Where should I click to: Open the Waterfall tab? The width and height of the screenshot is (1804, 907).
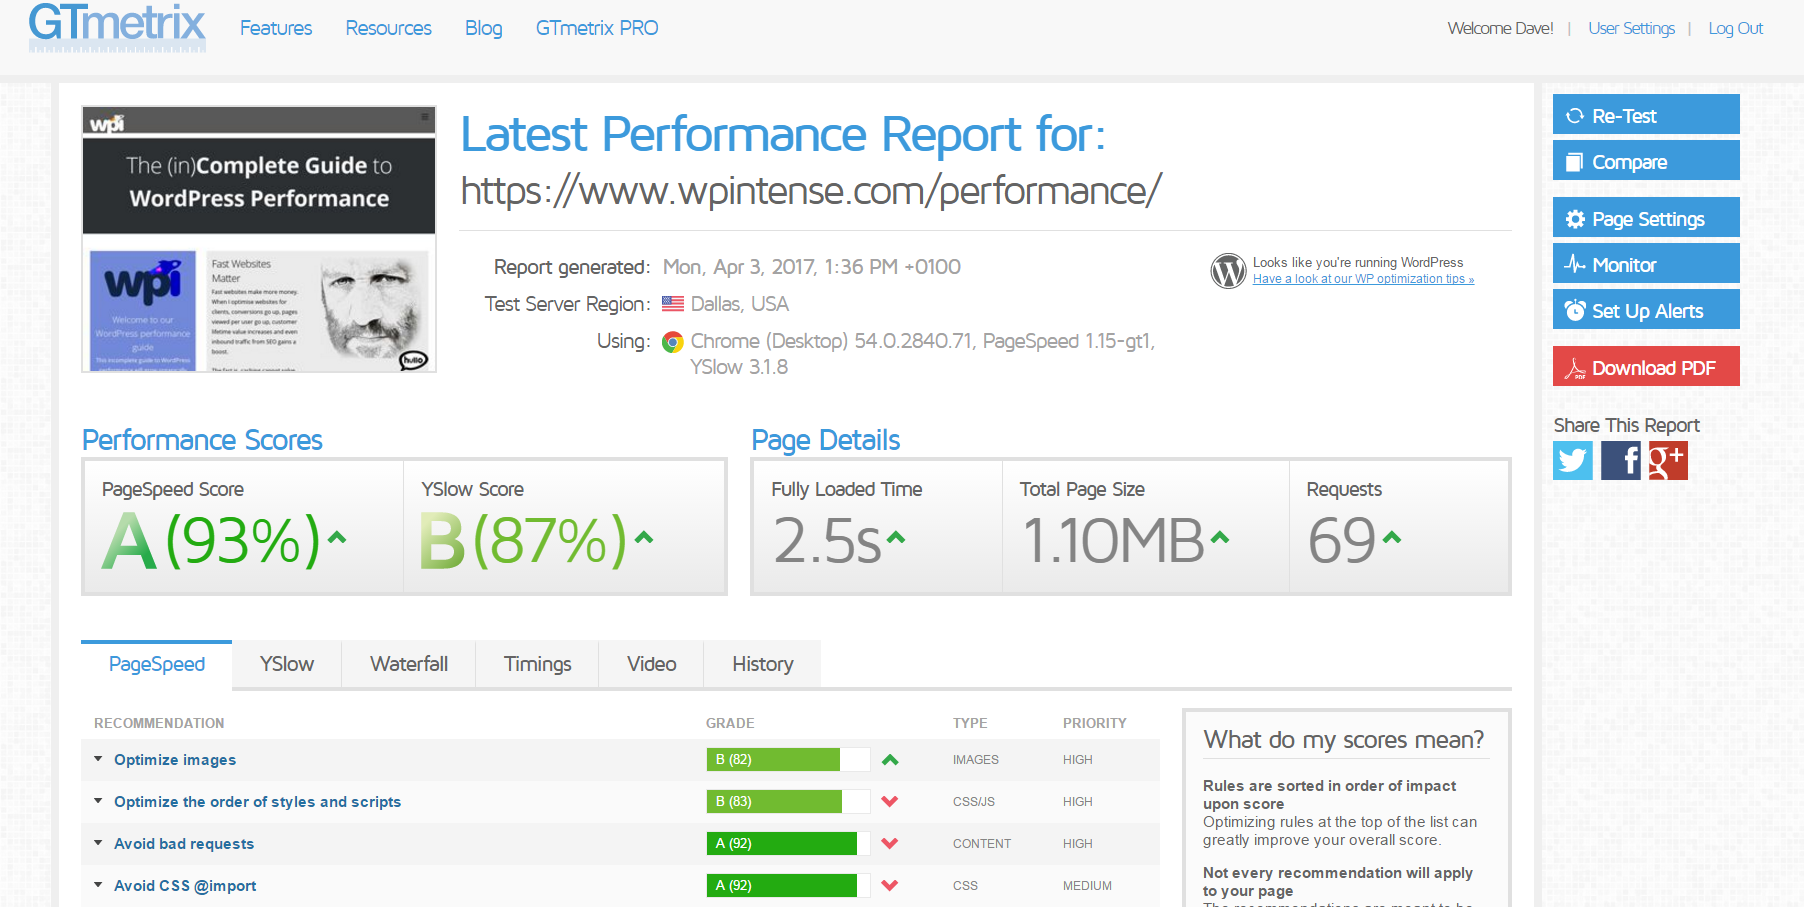409,664
